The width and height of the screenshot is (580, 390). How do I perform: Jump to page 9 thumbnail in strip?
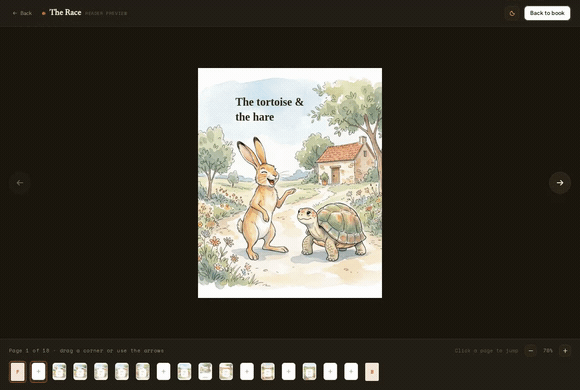[x=184, y=371]
